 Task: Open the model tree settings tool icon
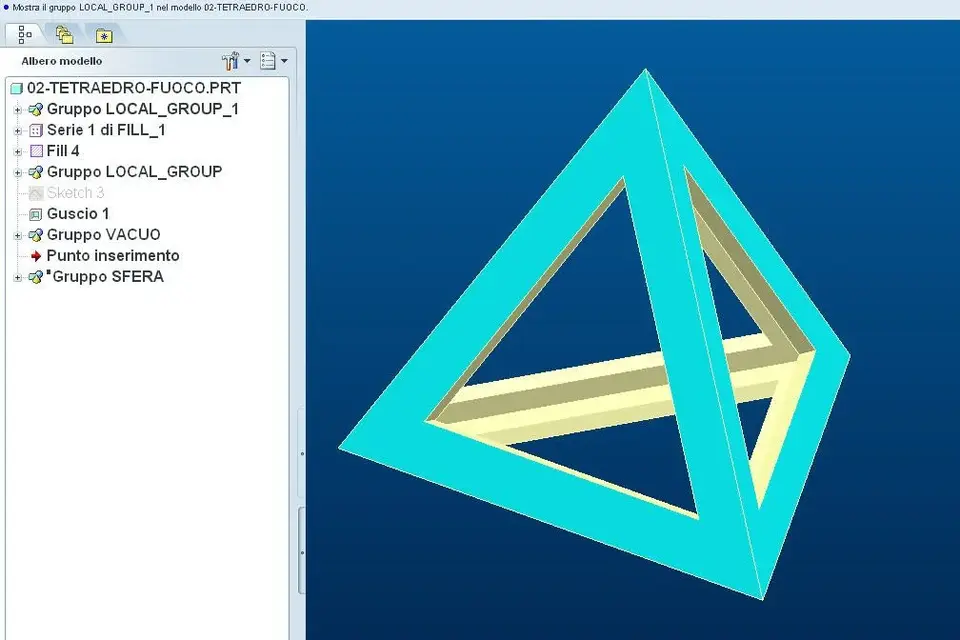231,61
